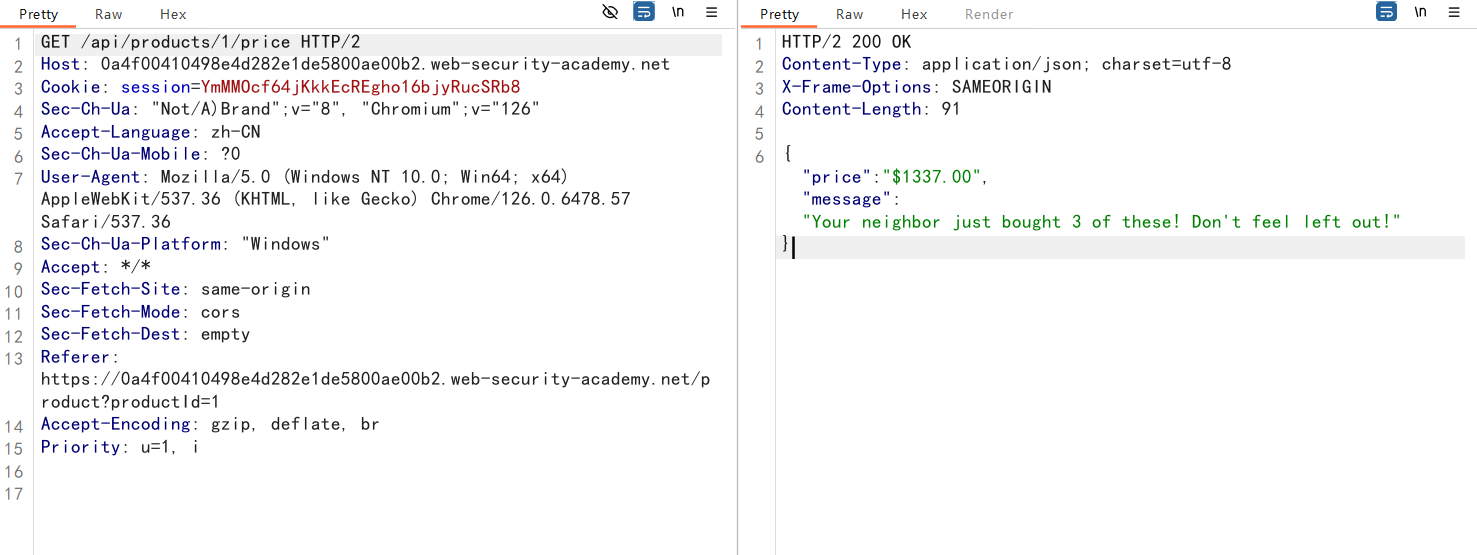Switch request view to Raw tab

[x=109, y=14]
